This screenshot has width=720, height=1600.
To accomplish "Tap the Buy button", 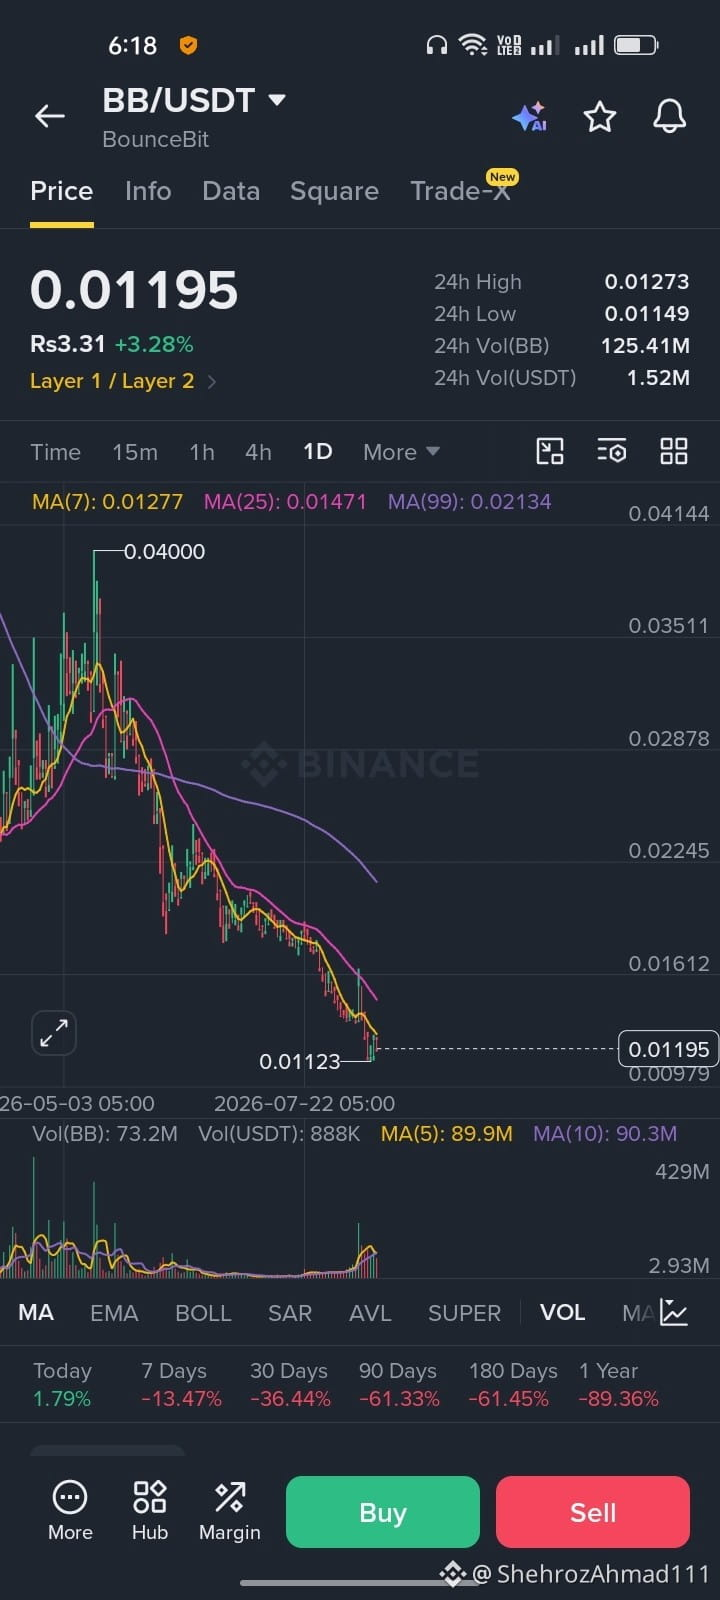I will (383, 1512).
